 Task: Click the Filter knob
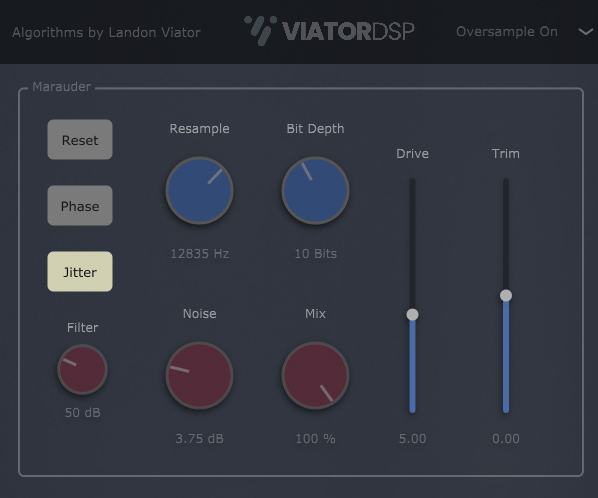click(82, 369)
